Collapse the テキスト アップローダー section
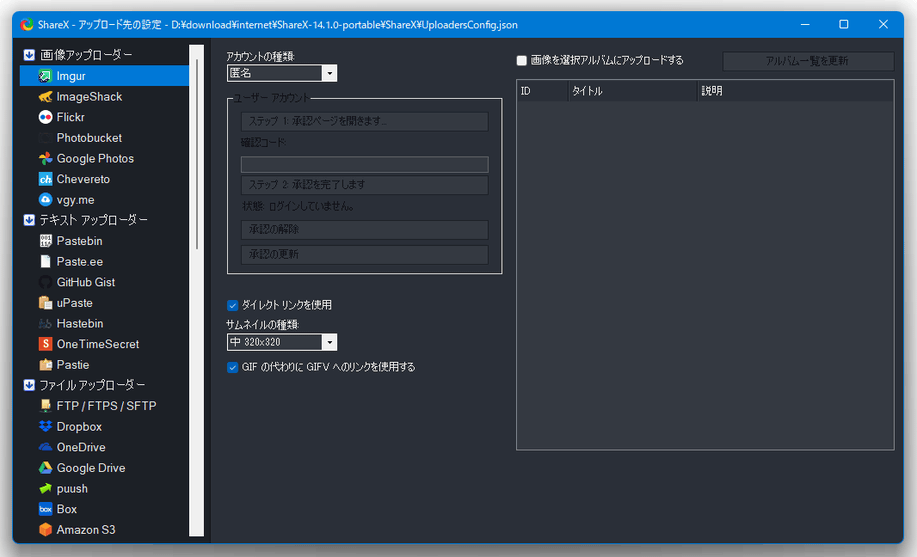917x557 pixels. [x=29, y=220]
